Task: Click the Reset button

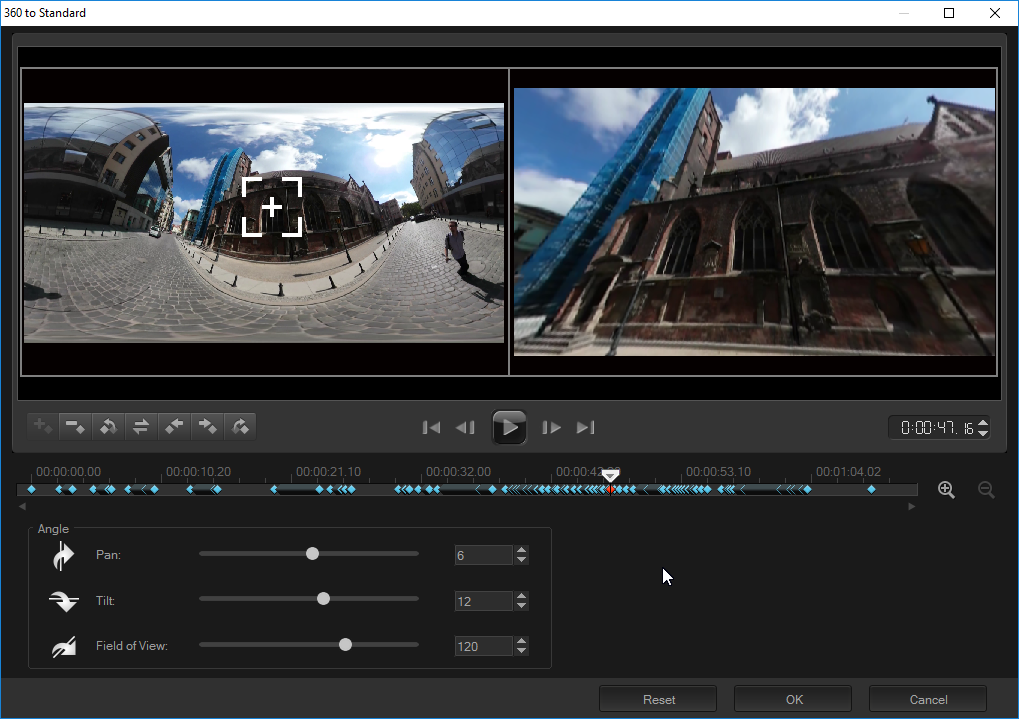Action: pyautogui.click(x=658, y=699)
